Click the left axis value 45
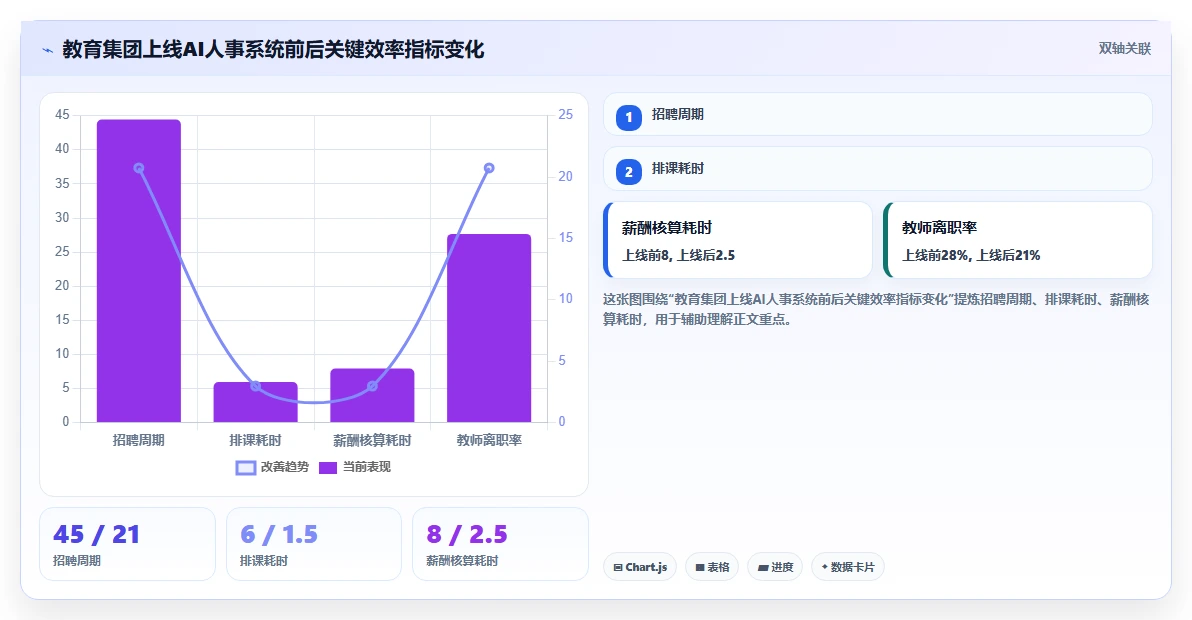 point(62,115)
